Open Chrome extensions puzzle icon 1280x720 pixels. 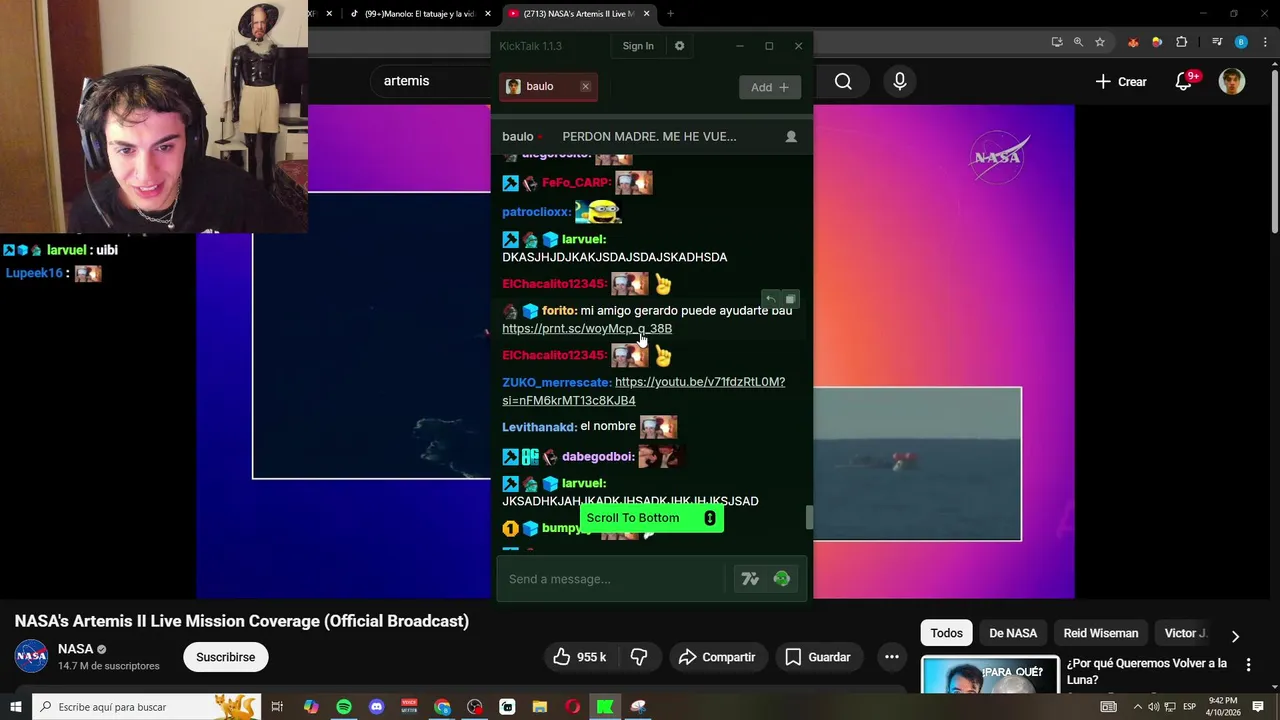[1182, 42]
